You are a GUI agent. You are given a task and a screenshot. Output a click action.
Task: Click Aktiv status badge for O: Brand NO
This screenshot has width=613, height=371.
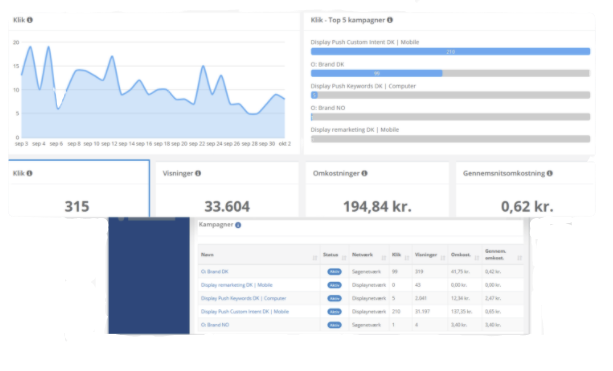coord(334,325)
